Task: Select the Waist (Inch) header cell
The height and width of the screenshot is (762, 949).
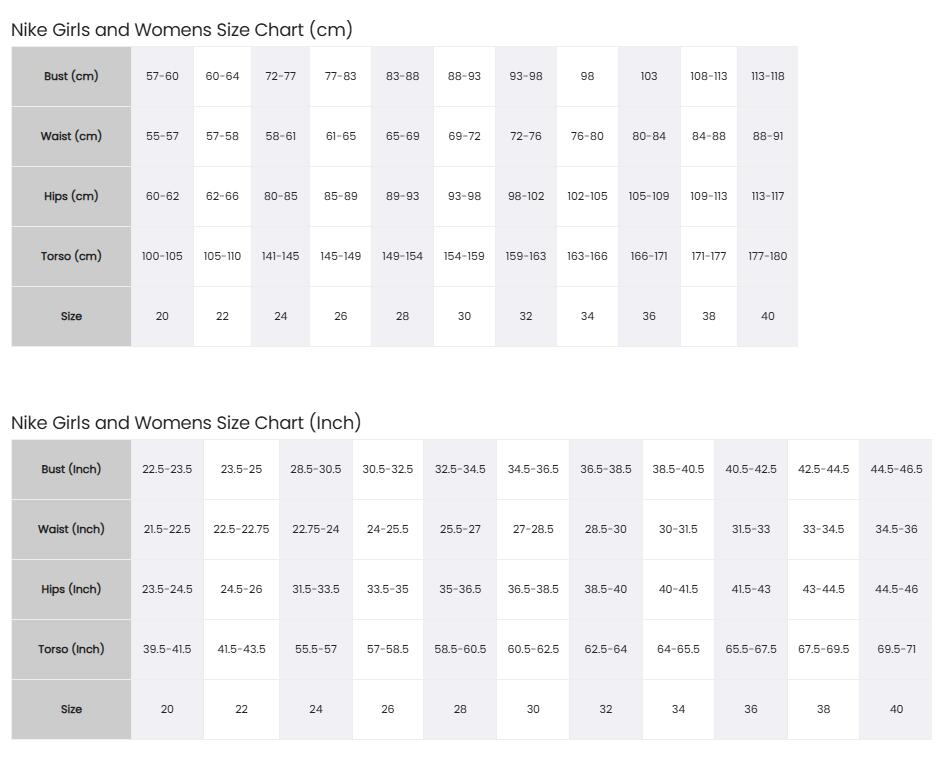Action: click(71, 529)
